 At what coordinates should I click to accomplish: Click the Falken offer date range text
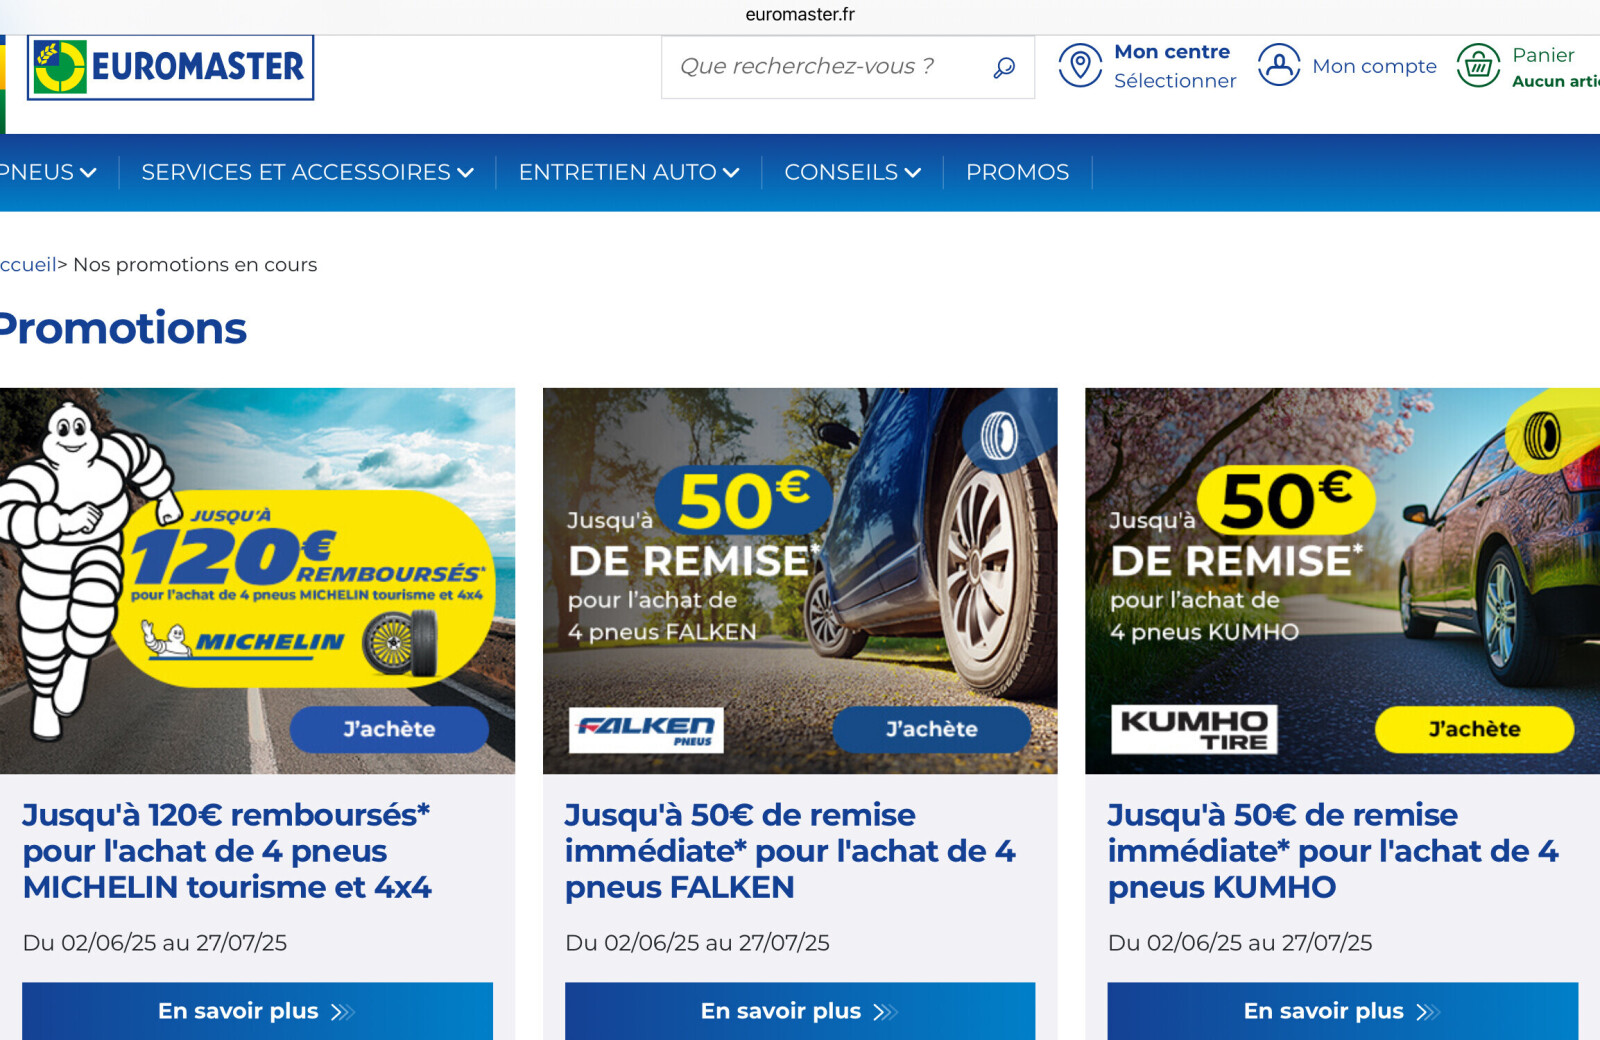coord(697,943)
